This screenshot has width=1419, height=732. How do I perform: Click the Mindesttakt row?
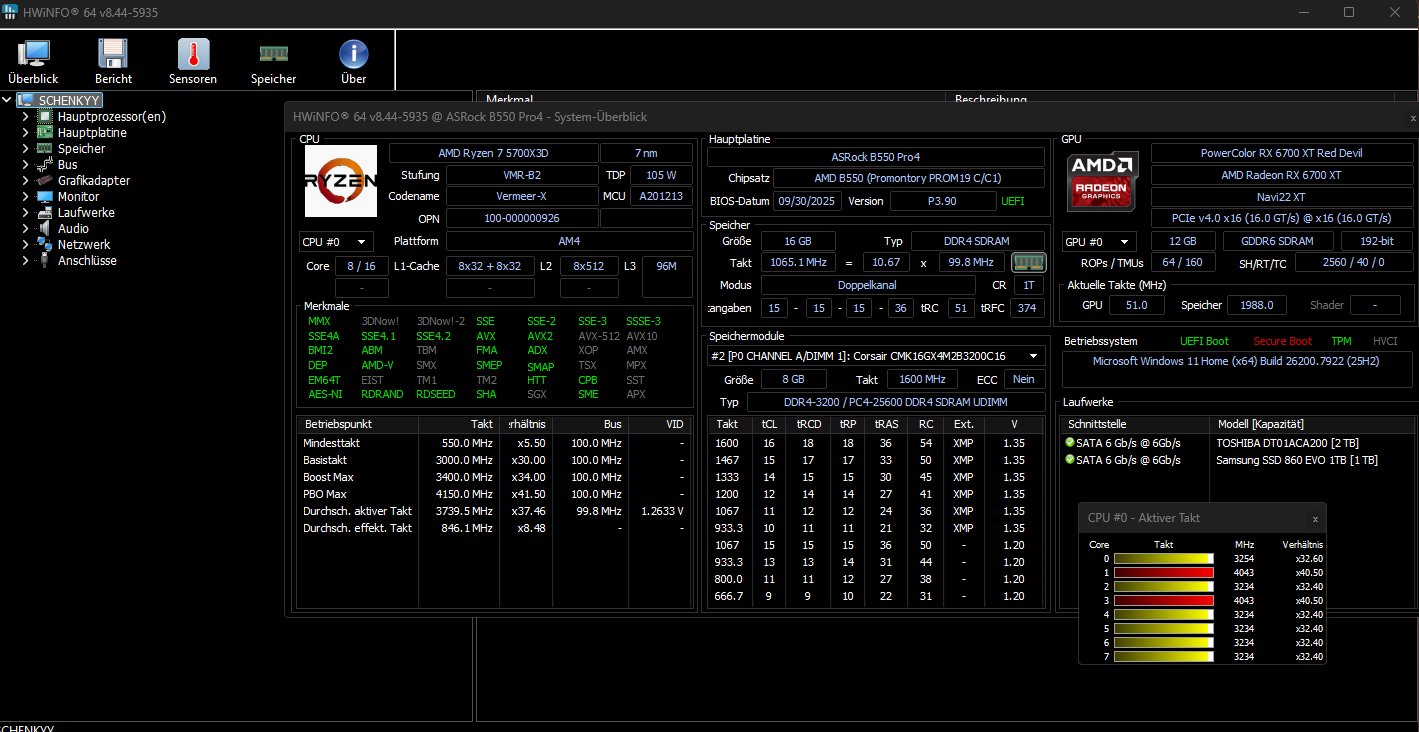(494, 443)
